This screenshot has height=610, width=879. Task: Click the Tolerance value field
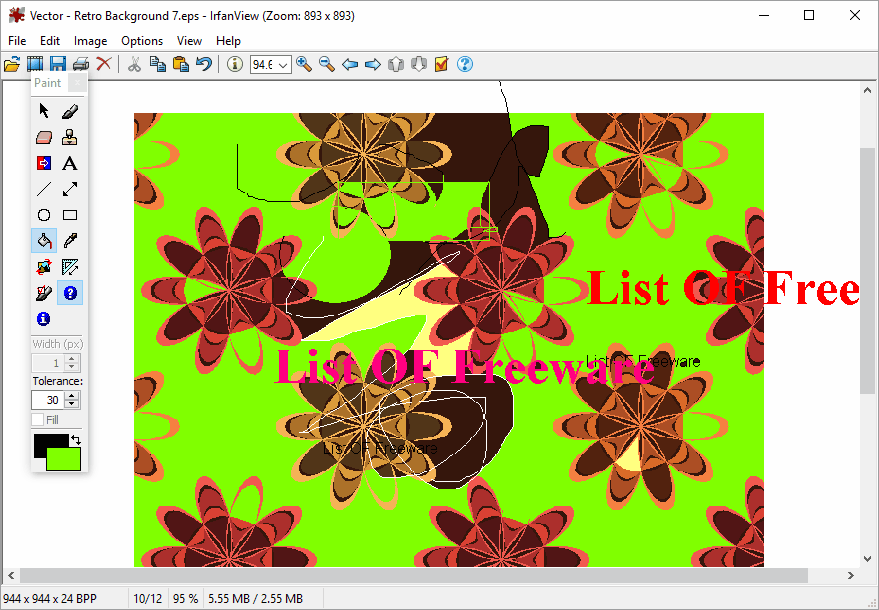point(48,400)
